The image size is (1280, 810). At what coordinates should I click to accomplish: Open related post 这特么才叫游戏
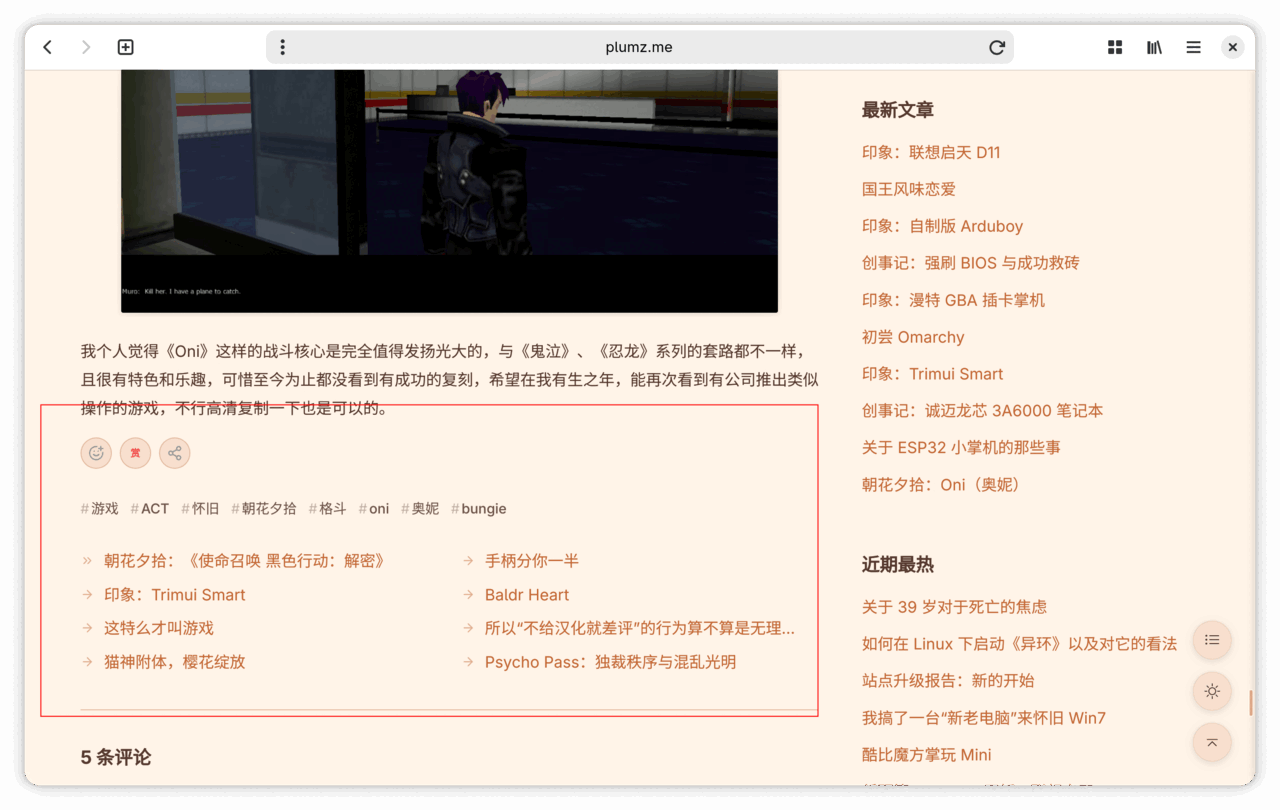(159, 628)
